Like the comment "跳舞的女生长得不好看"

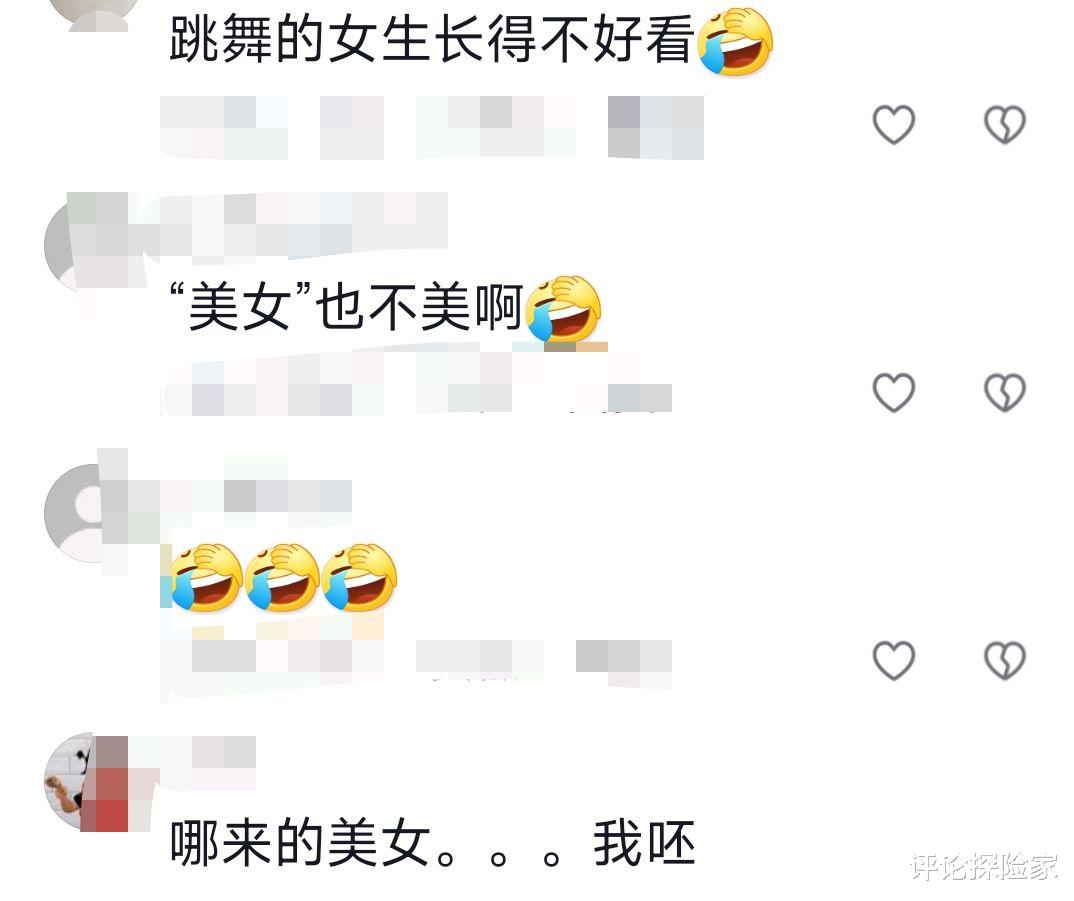pos(893,125)
